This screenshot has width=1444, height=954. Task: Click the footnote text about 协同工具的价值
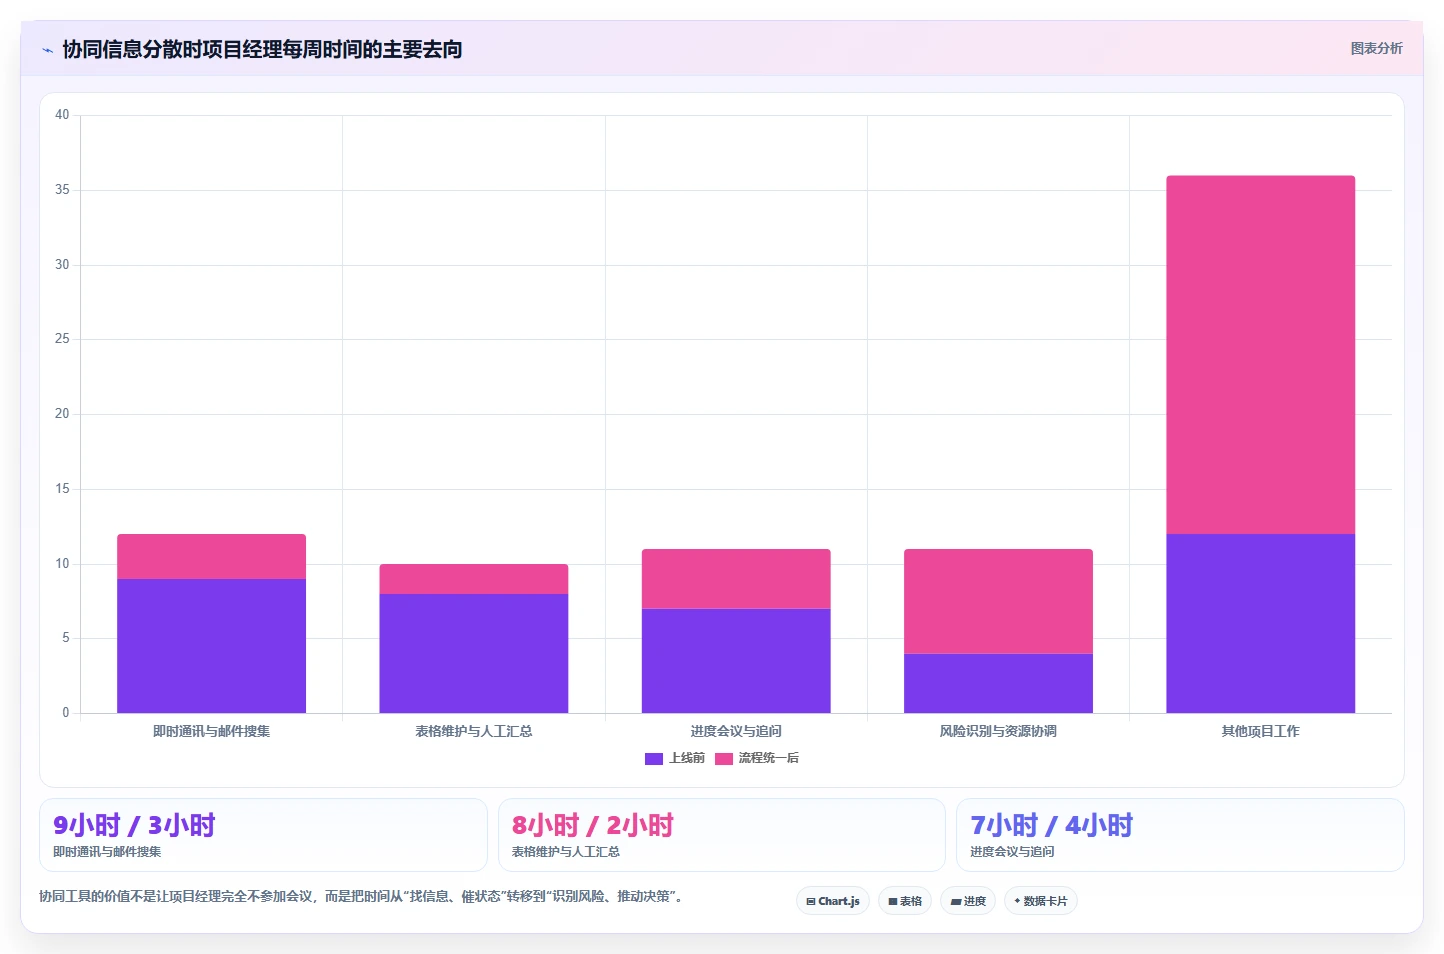click(363, 896)
